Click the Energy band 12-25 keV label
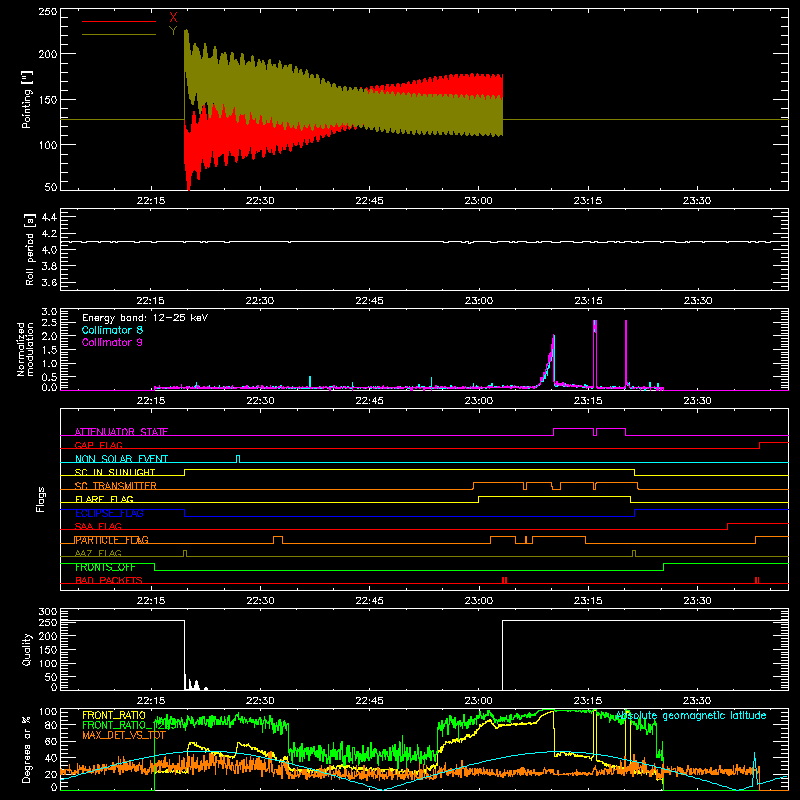This screenshot has width=800, height=800. click(x=145, y=318)
